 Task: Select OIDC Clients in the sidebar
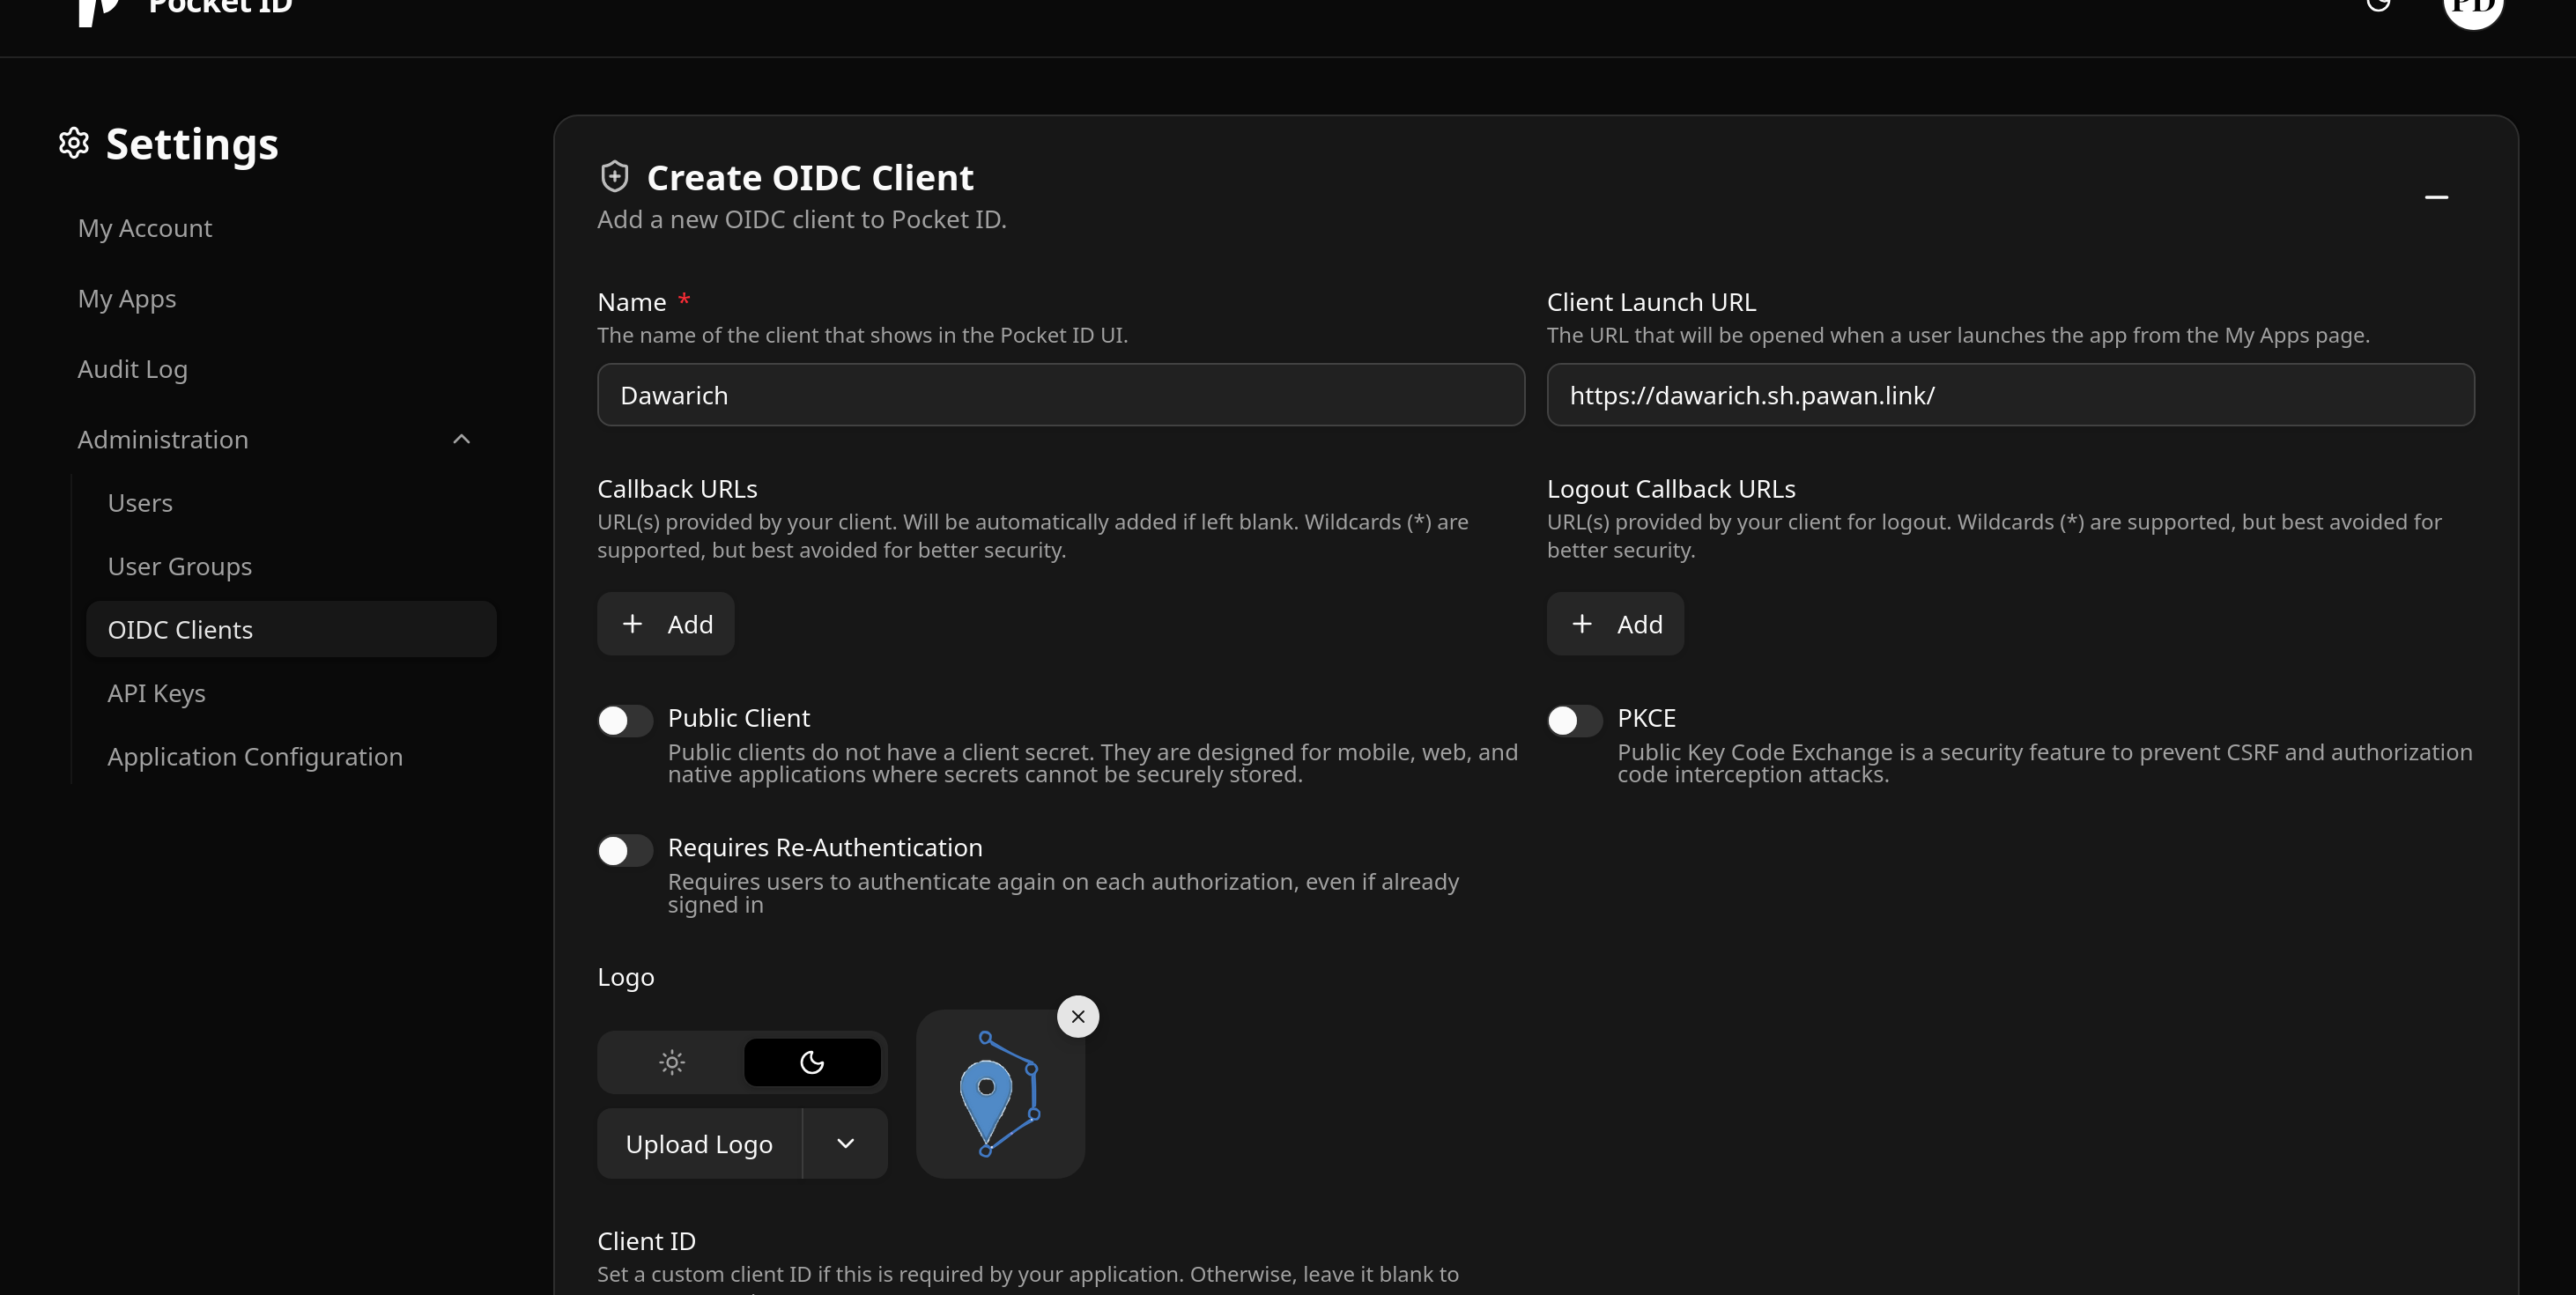pyautogui.click(x=180, y=629)
